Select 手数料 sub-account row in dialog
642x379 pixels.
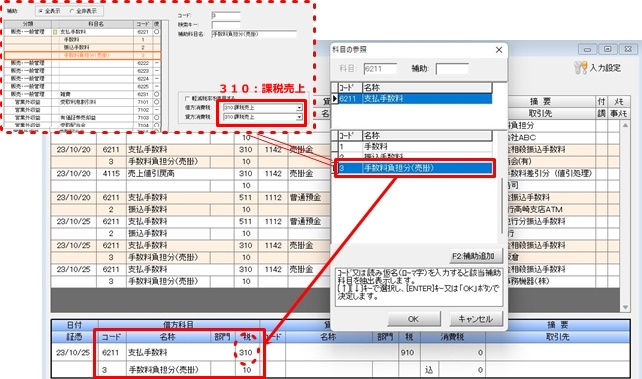point(415,147)
